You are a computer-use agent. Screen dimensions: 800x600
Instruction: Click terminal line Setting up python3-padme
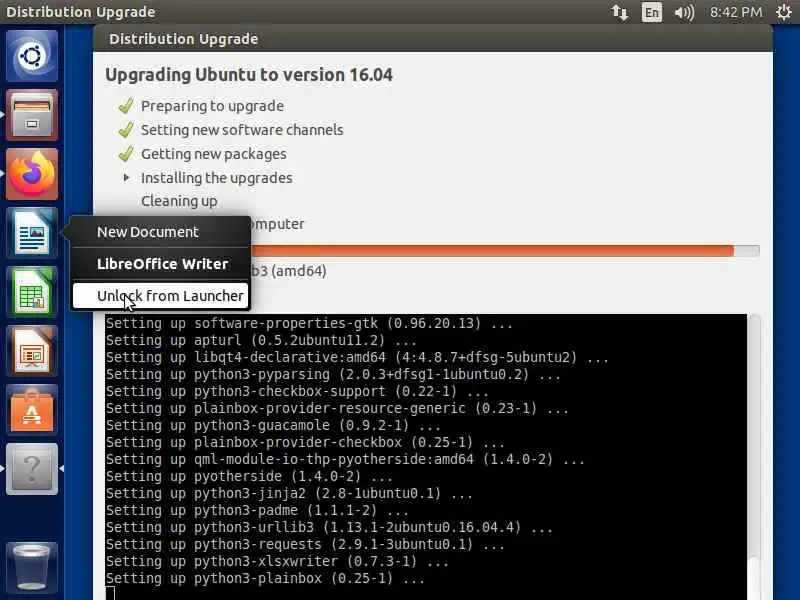[257, 510]
